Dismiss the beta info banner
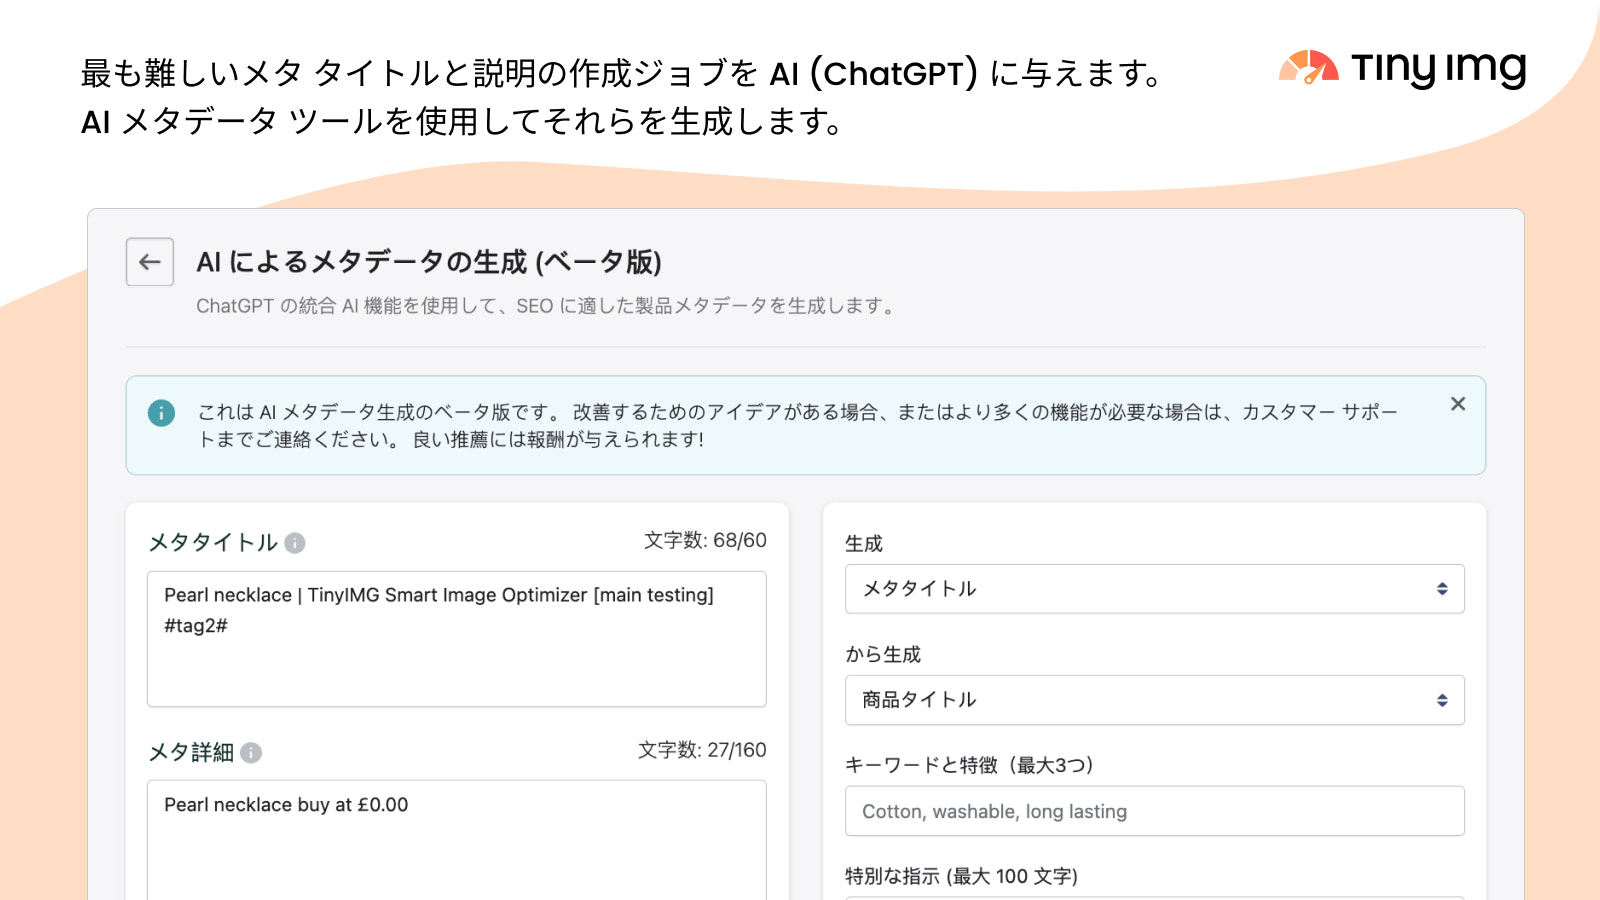The image size is (1600, 900). 1458,404
